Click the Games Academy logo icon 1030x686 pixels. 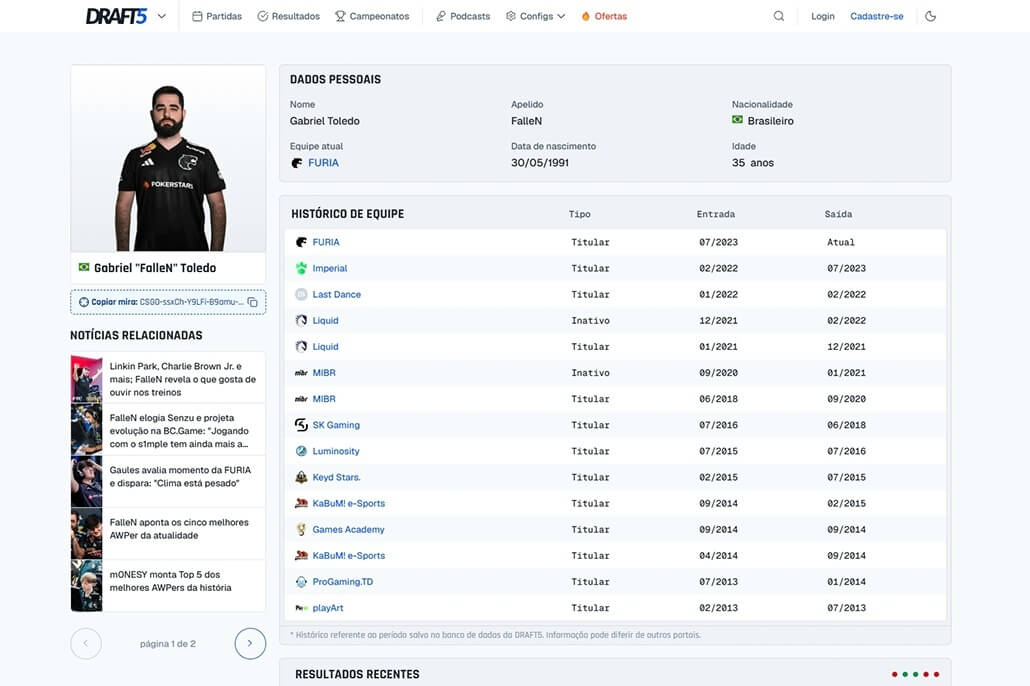tap(301, 530)
